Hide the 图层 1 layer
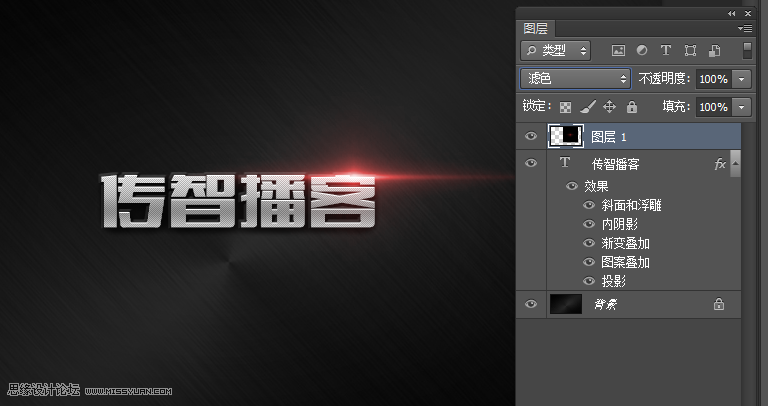This screenshot has height=406, width=768. click(x=531, y=136)
